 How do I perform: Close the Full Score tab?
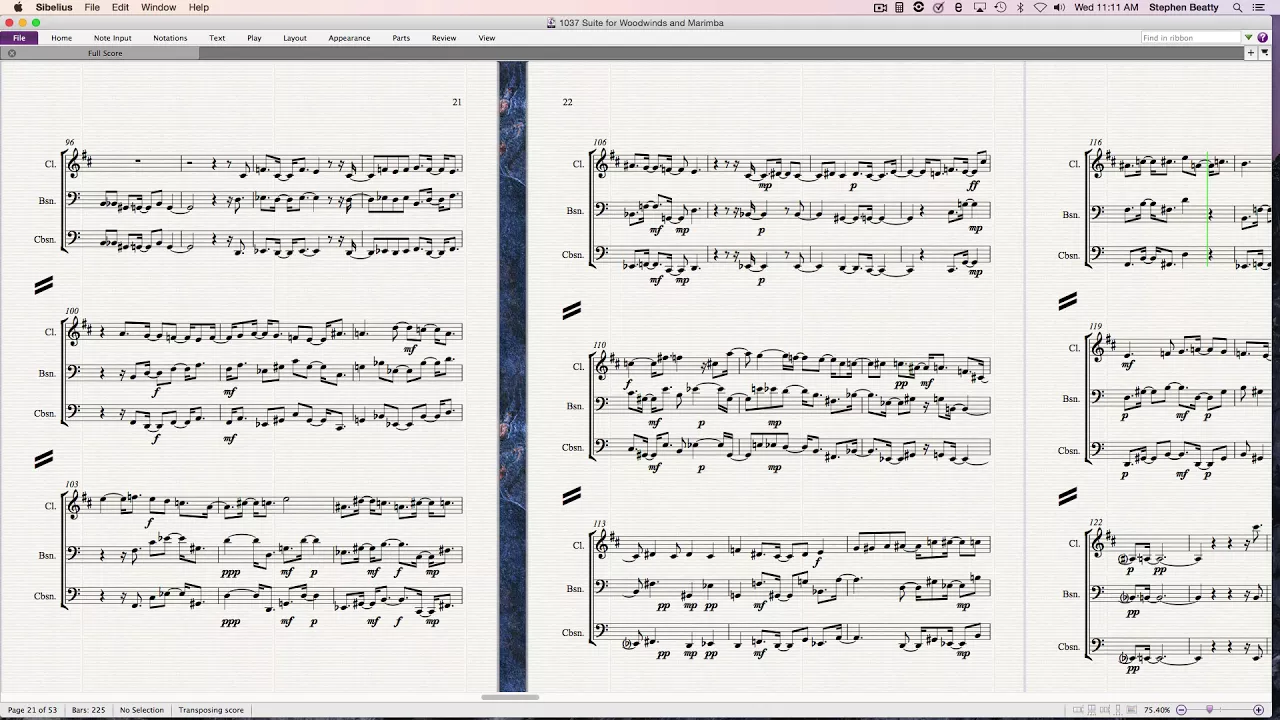[12, 53]
